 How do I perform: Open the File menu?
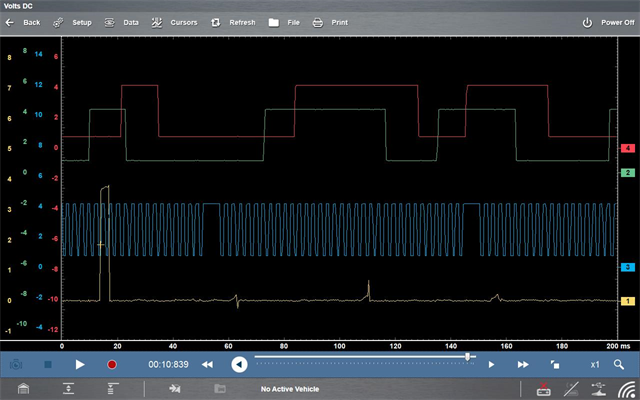[x=284, y=21]
